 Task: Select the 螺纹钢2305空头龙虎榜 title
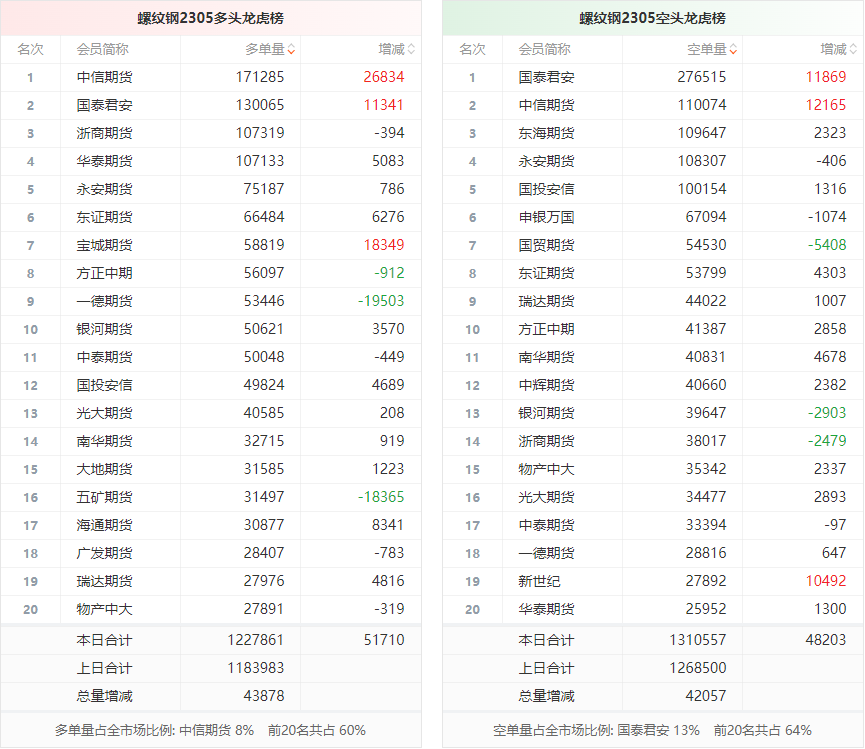pos(652,18)
